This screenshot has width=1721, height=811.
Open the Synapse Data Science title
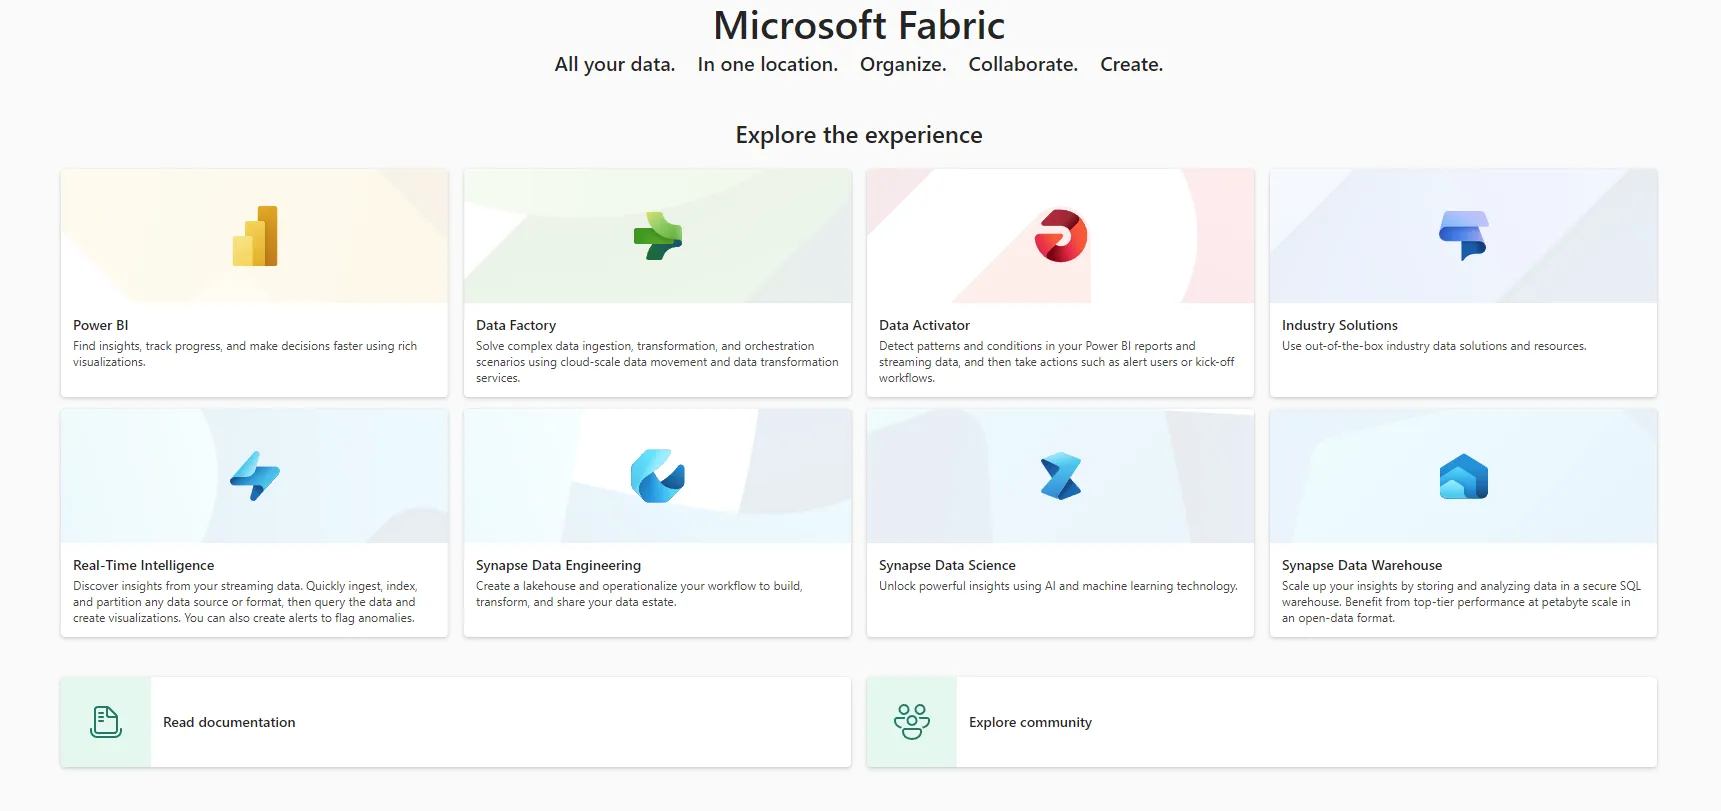tap(947, 565)
